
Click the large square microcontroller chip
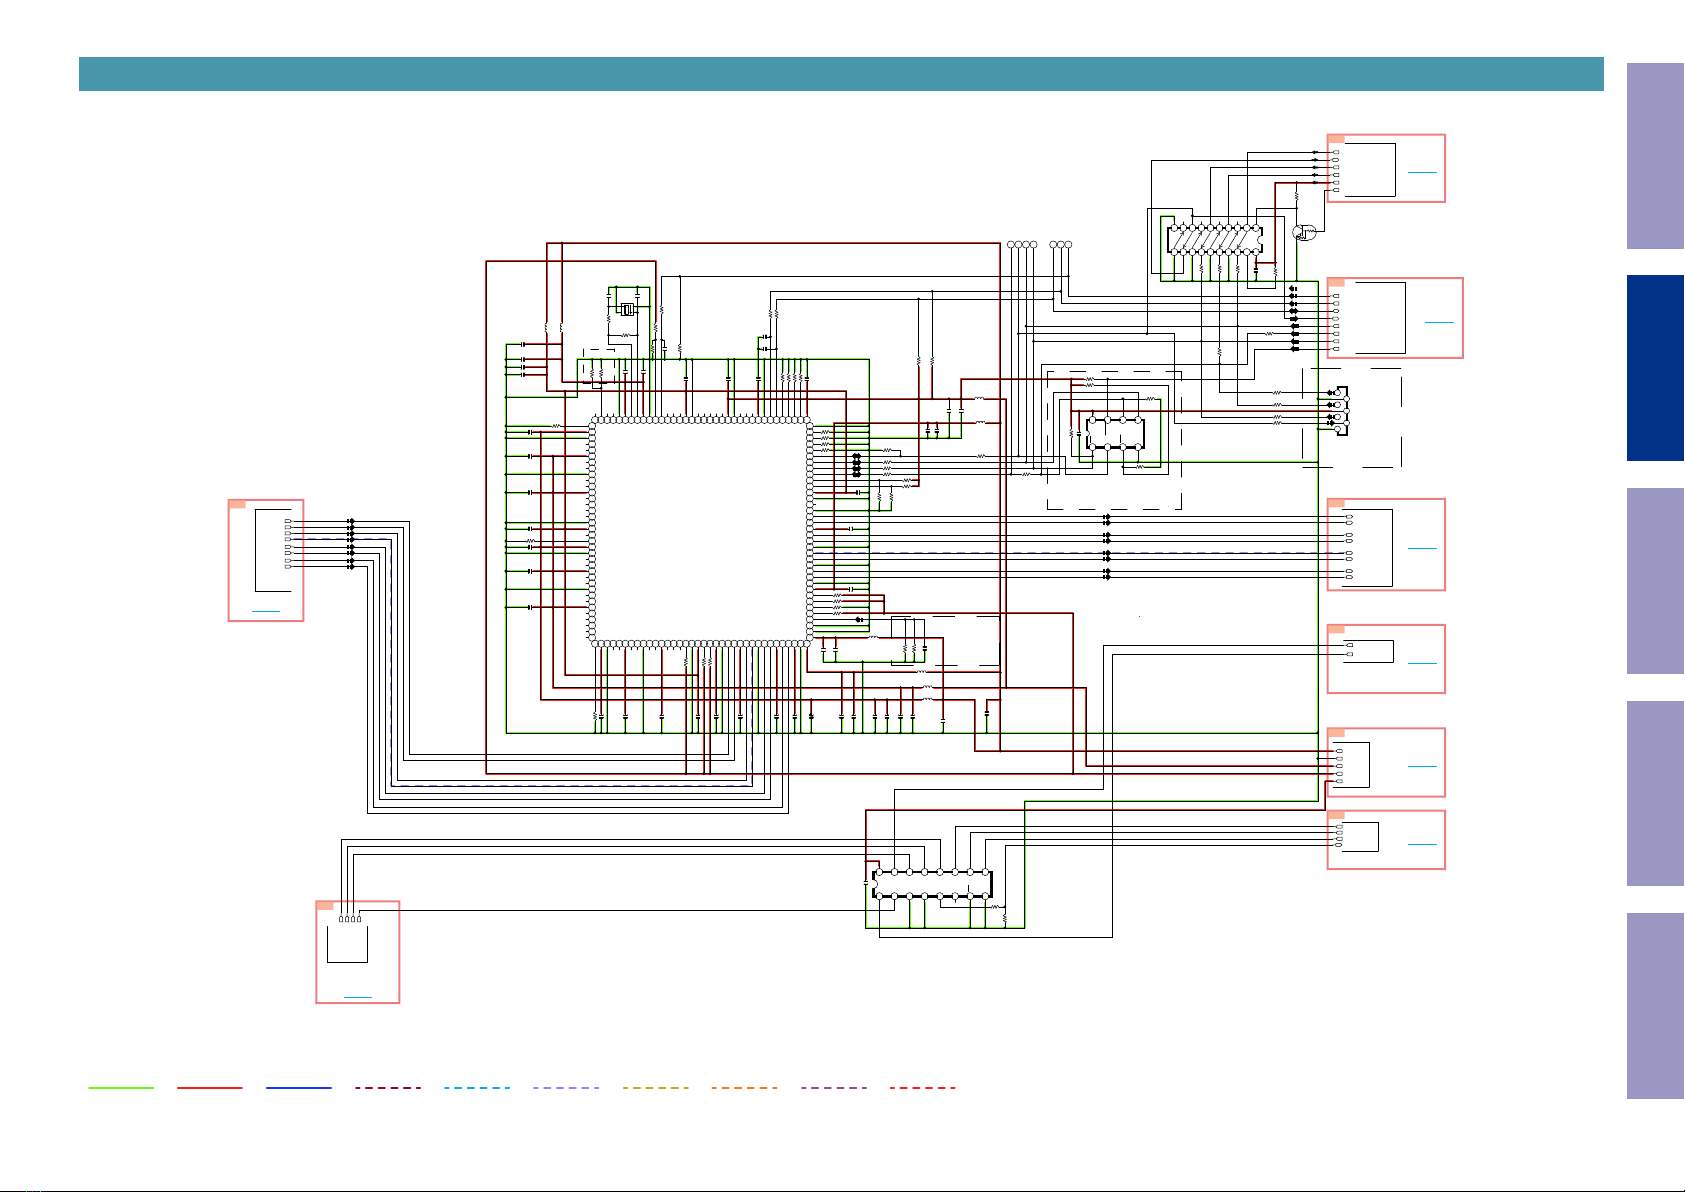(x=701, y=532)
